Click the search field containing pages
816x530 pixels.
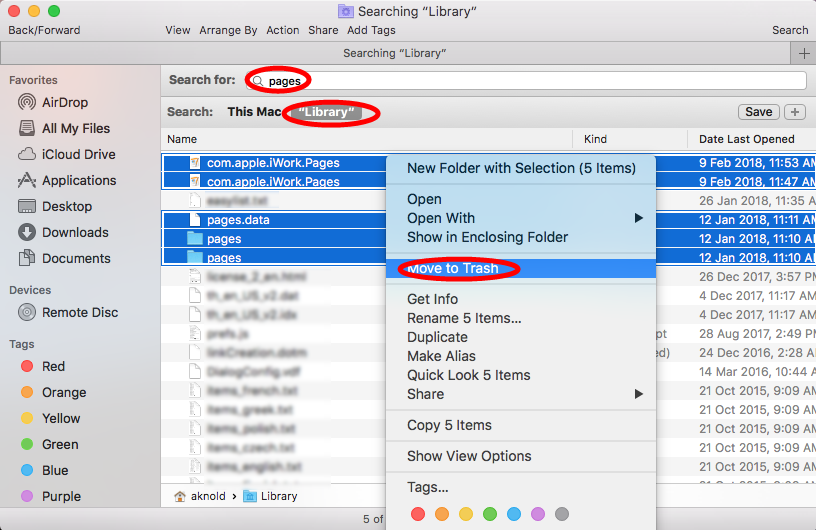[x=526, y=81]
